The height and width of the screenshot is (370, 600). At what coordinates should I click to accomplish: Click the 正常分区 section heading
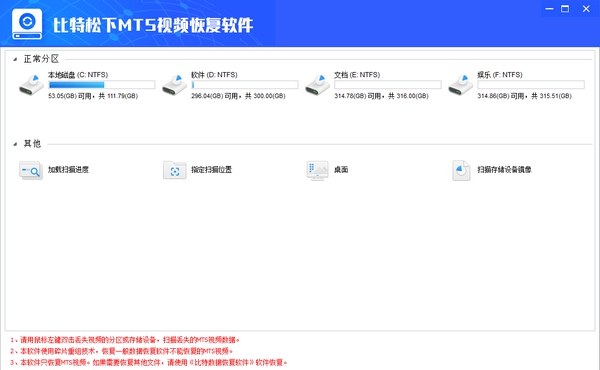coord(41,59)
